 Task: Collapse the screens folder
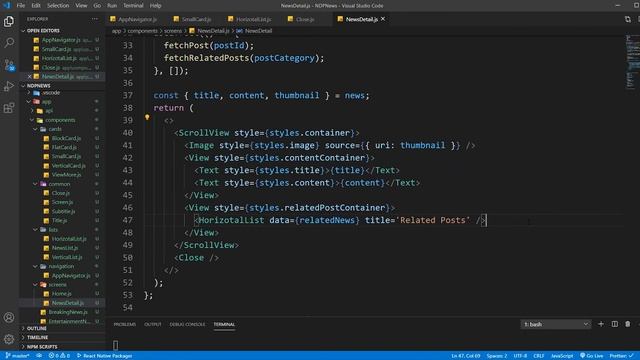pyautogui.click(x=58, y=284)
